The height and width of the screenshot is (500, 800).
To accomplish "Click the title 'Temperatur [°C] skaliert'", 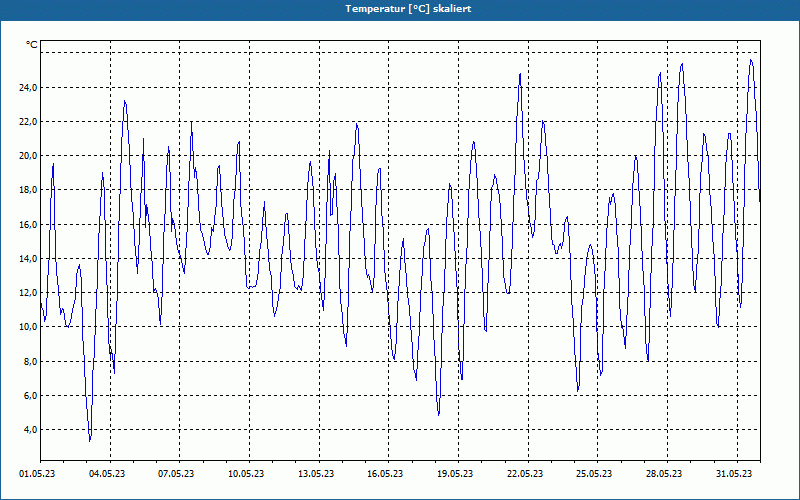I will [x=408, y=9].
